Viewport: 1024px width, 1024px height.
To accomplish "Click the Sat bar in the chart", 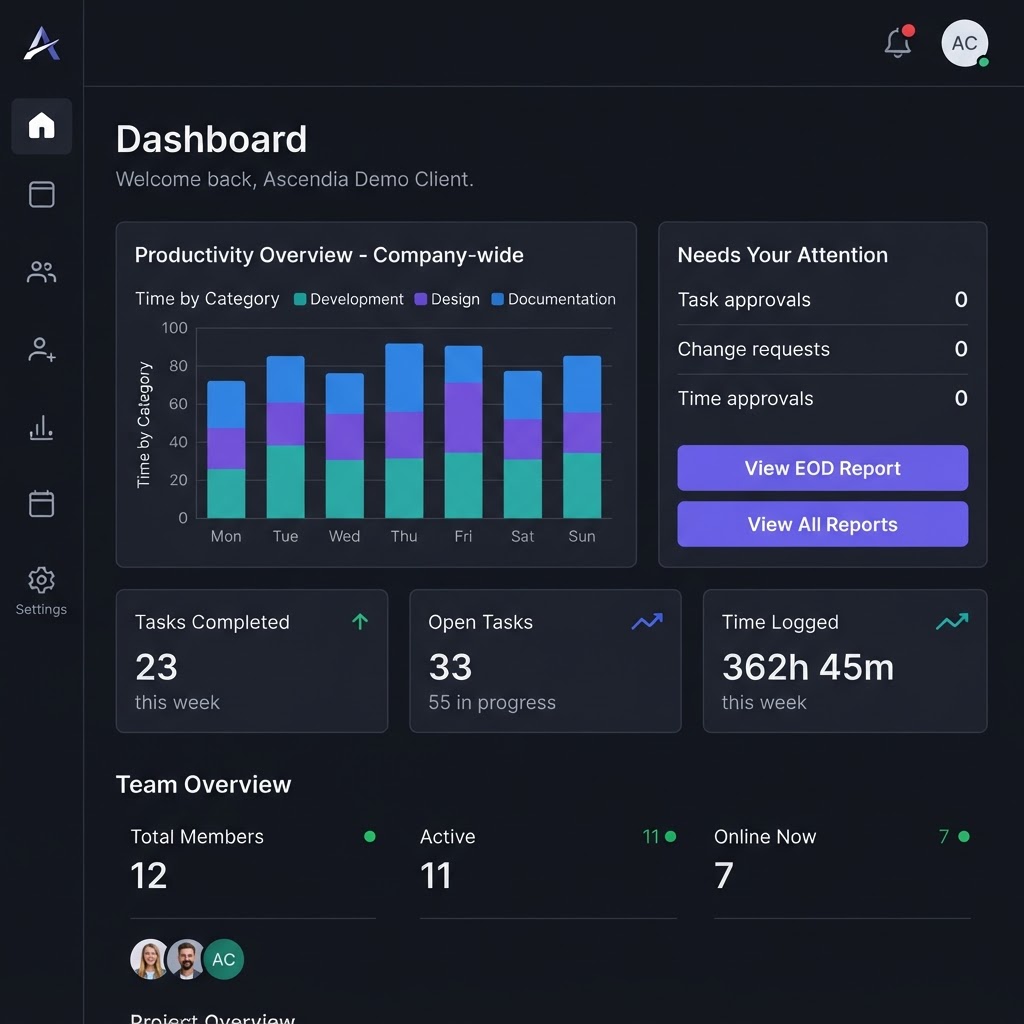I will point(522,445).
